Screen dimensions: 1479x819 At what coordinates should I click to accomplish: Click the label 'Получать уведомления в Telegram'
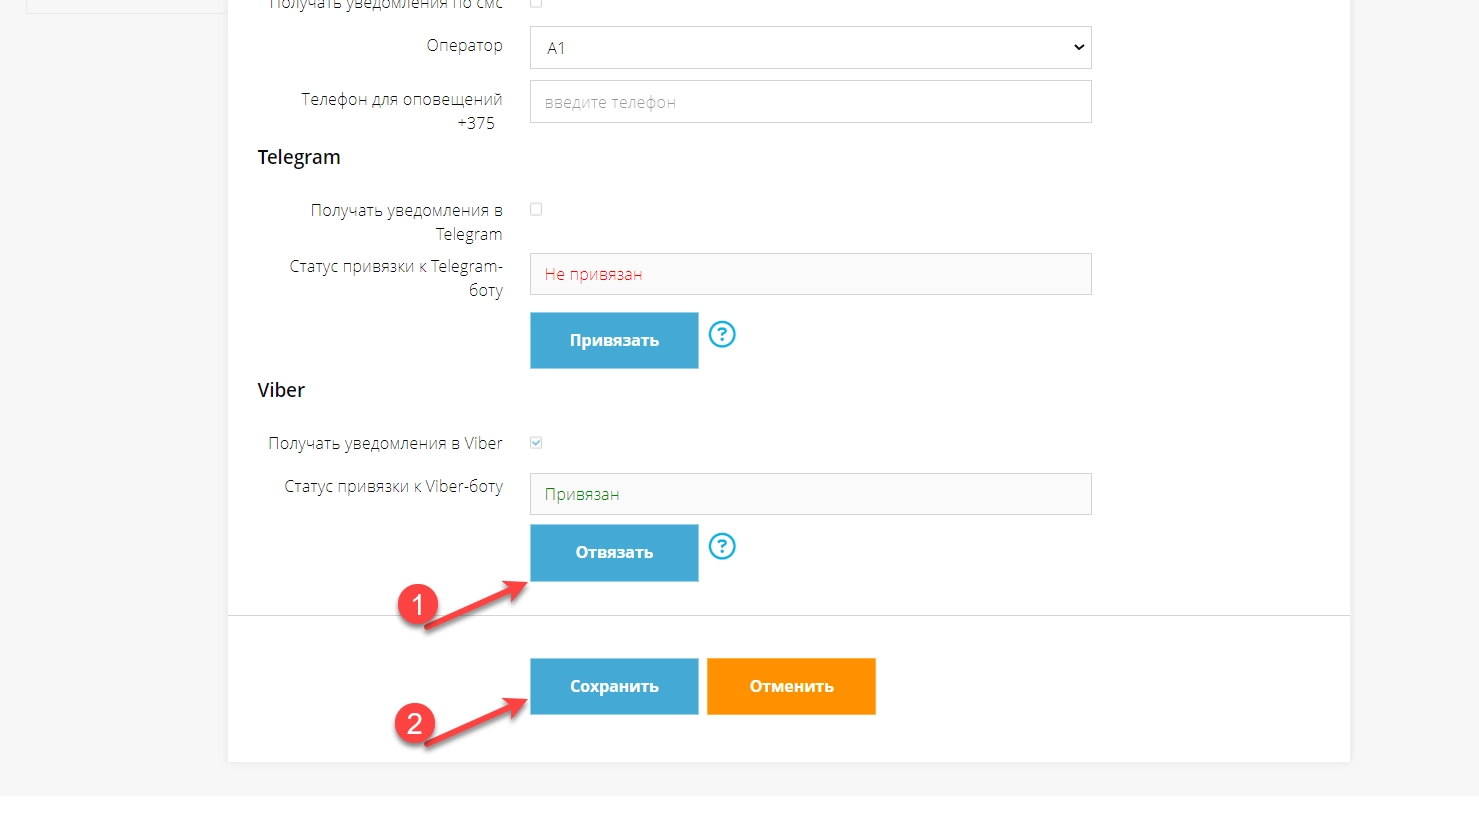[406, 222]
